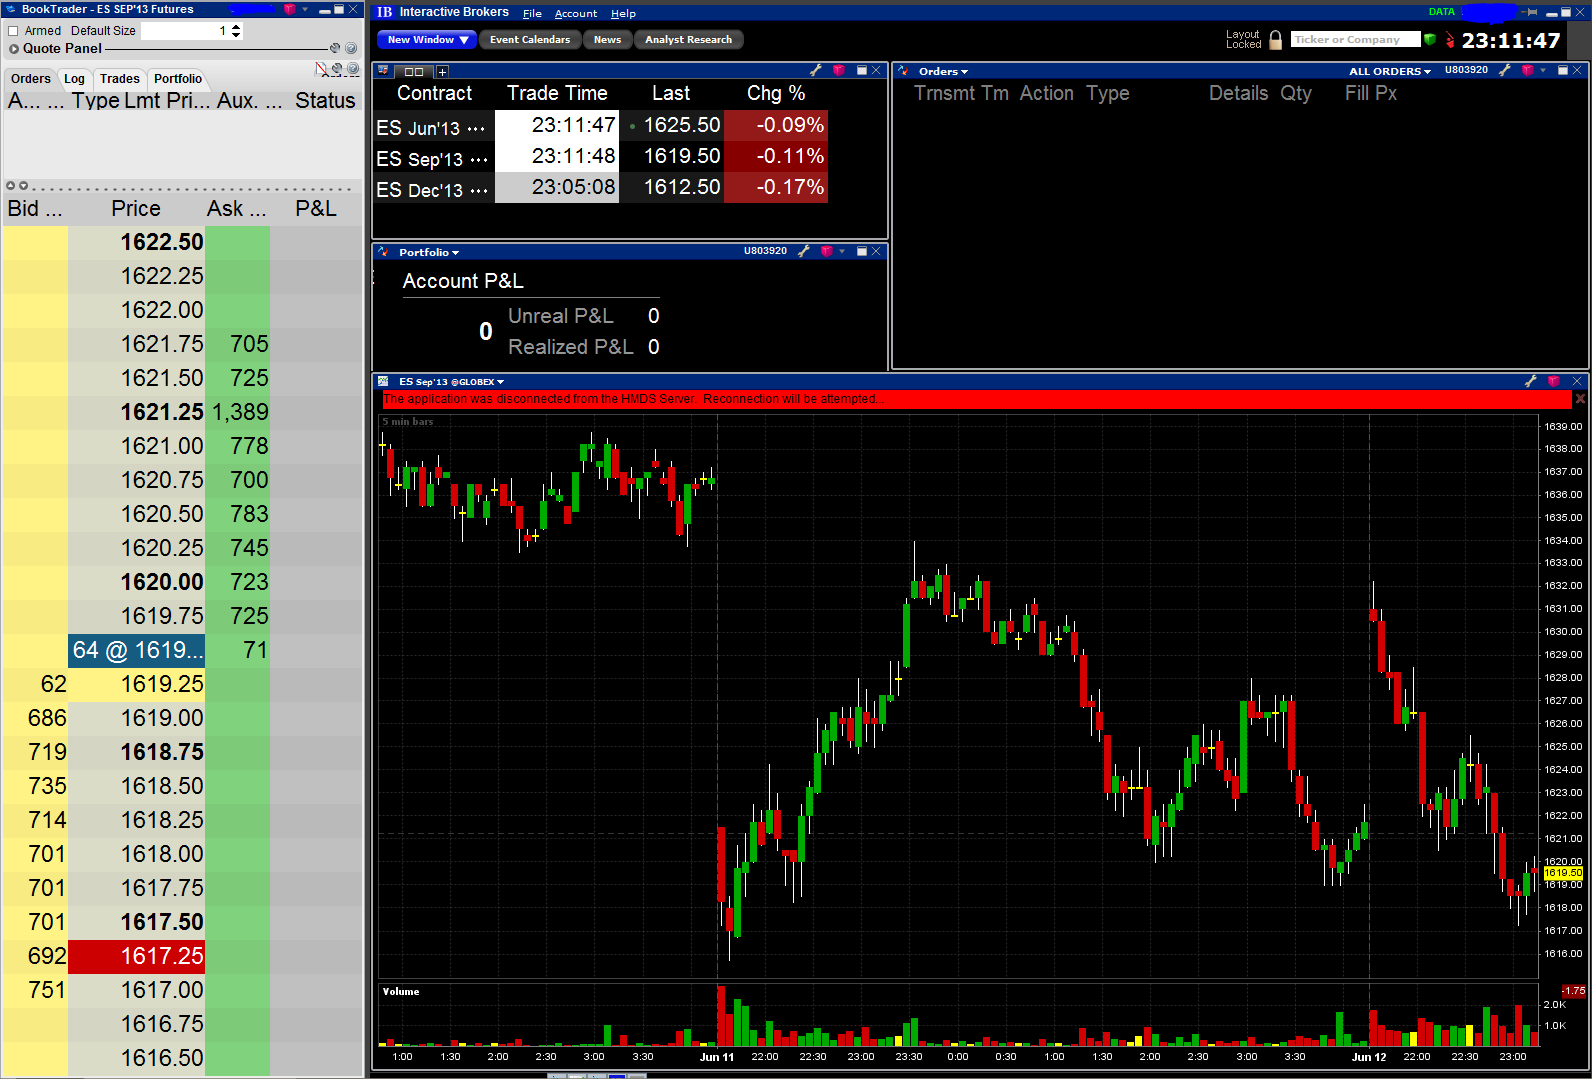Open dropdown arrow beside Portfolio panel cube

842,251
